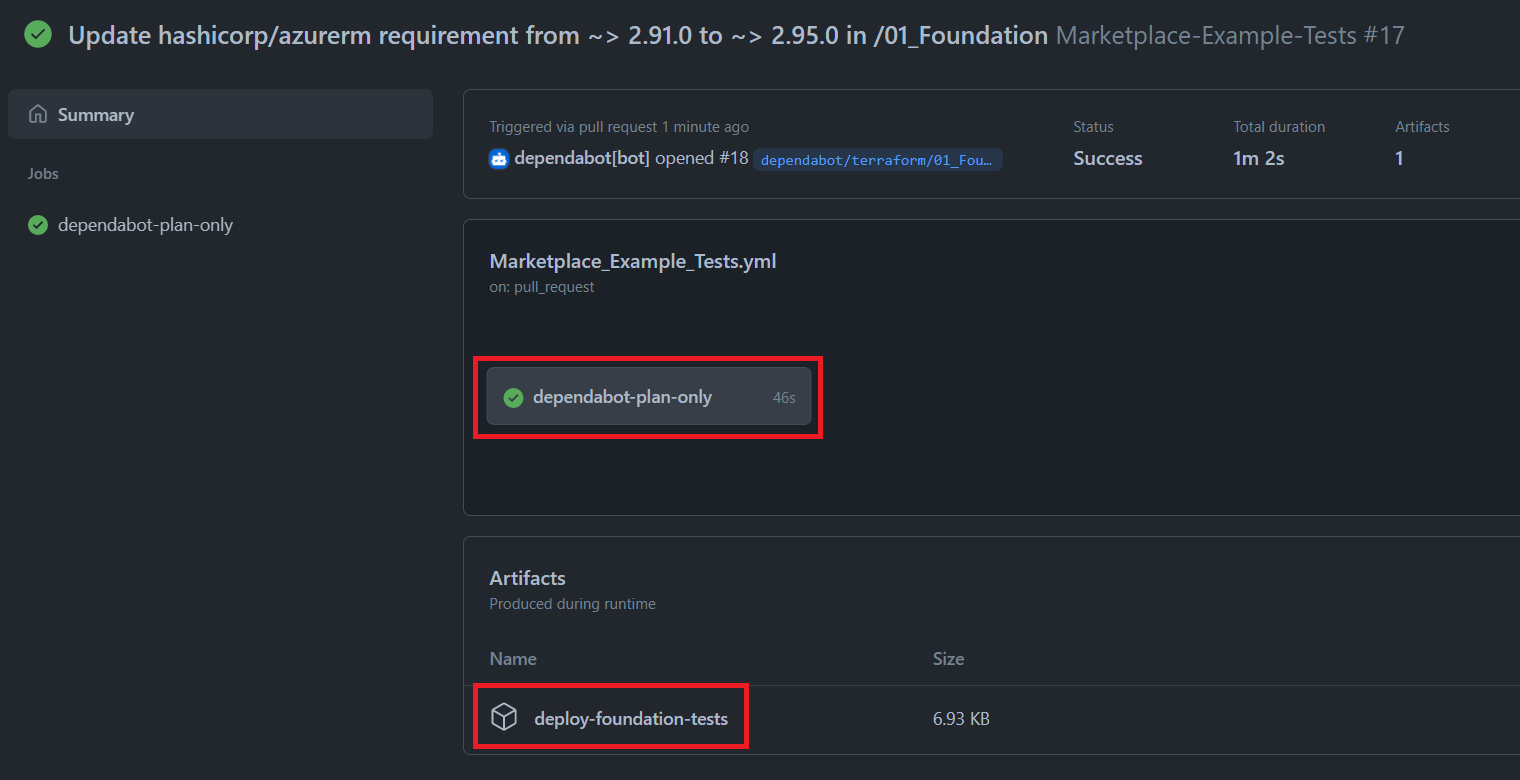Click the Status label above Success
Screen dimensions: 1520x780
[1093, 127]
